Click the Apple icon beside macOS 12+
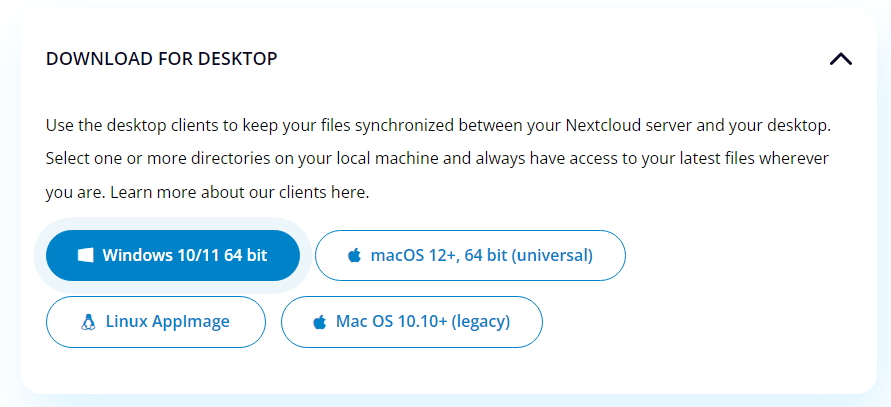Screen dimensions: 891x407 pos(355,255)
